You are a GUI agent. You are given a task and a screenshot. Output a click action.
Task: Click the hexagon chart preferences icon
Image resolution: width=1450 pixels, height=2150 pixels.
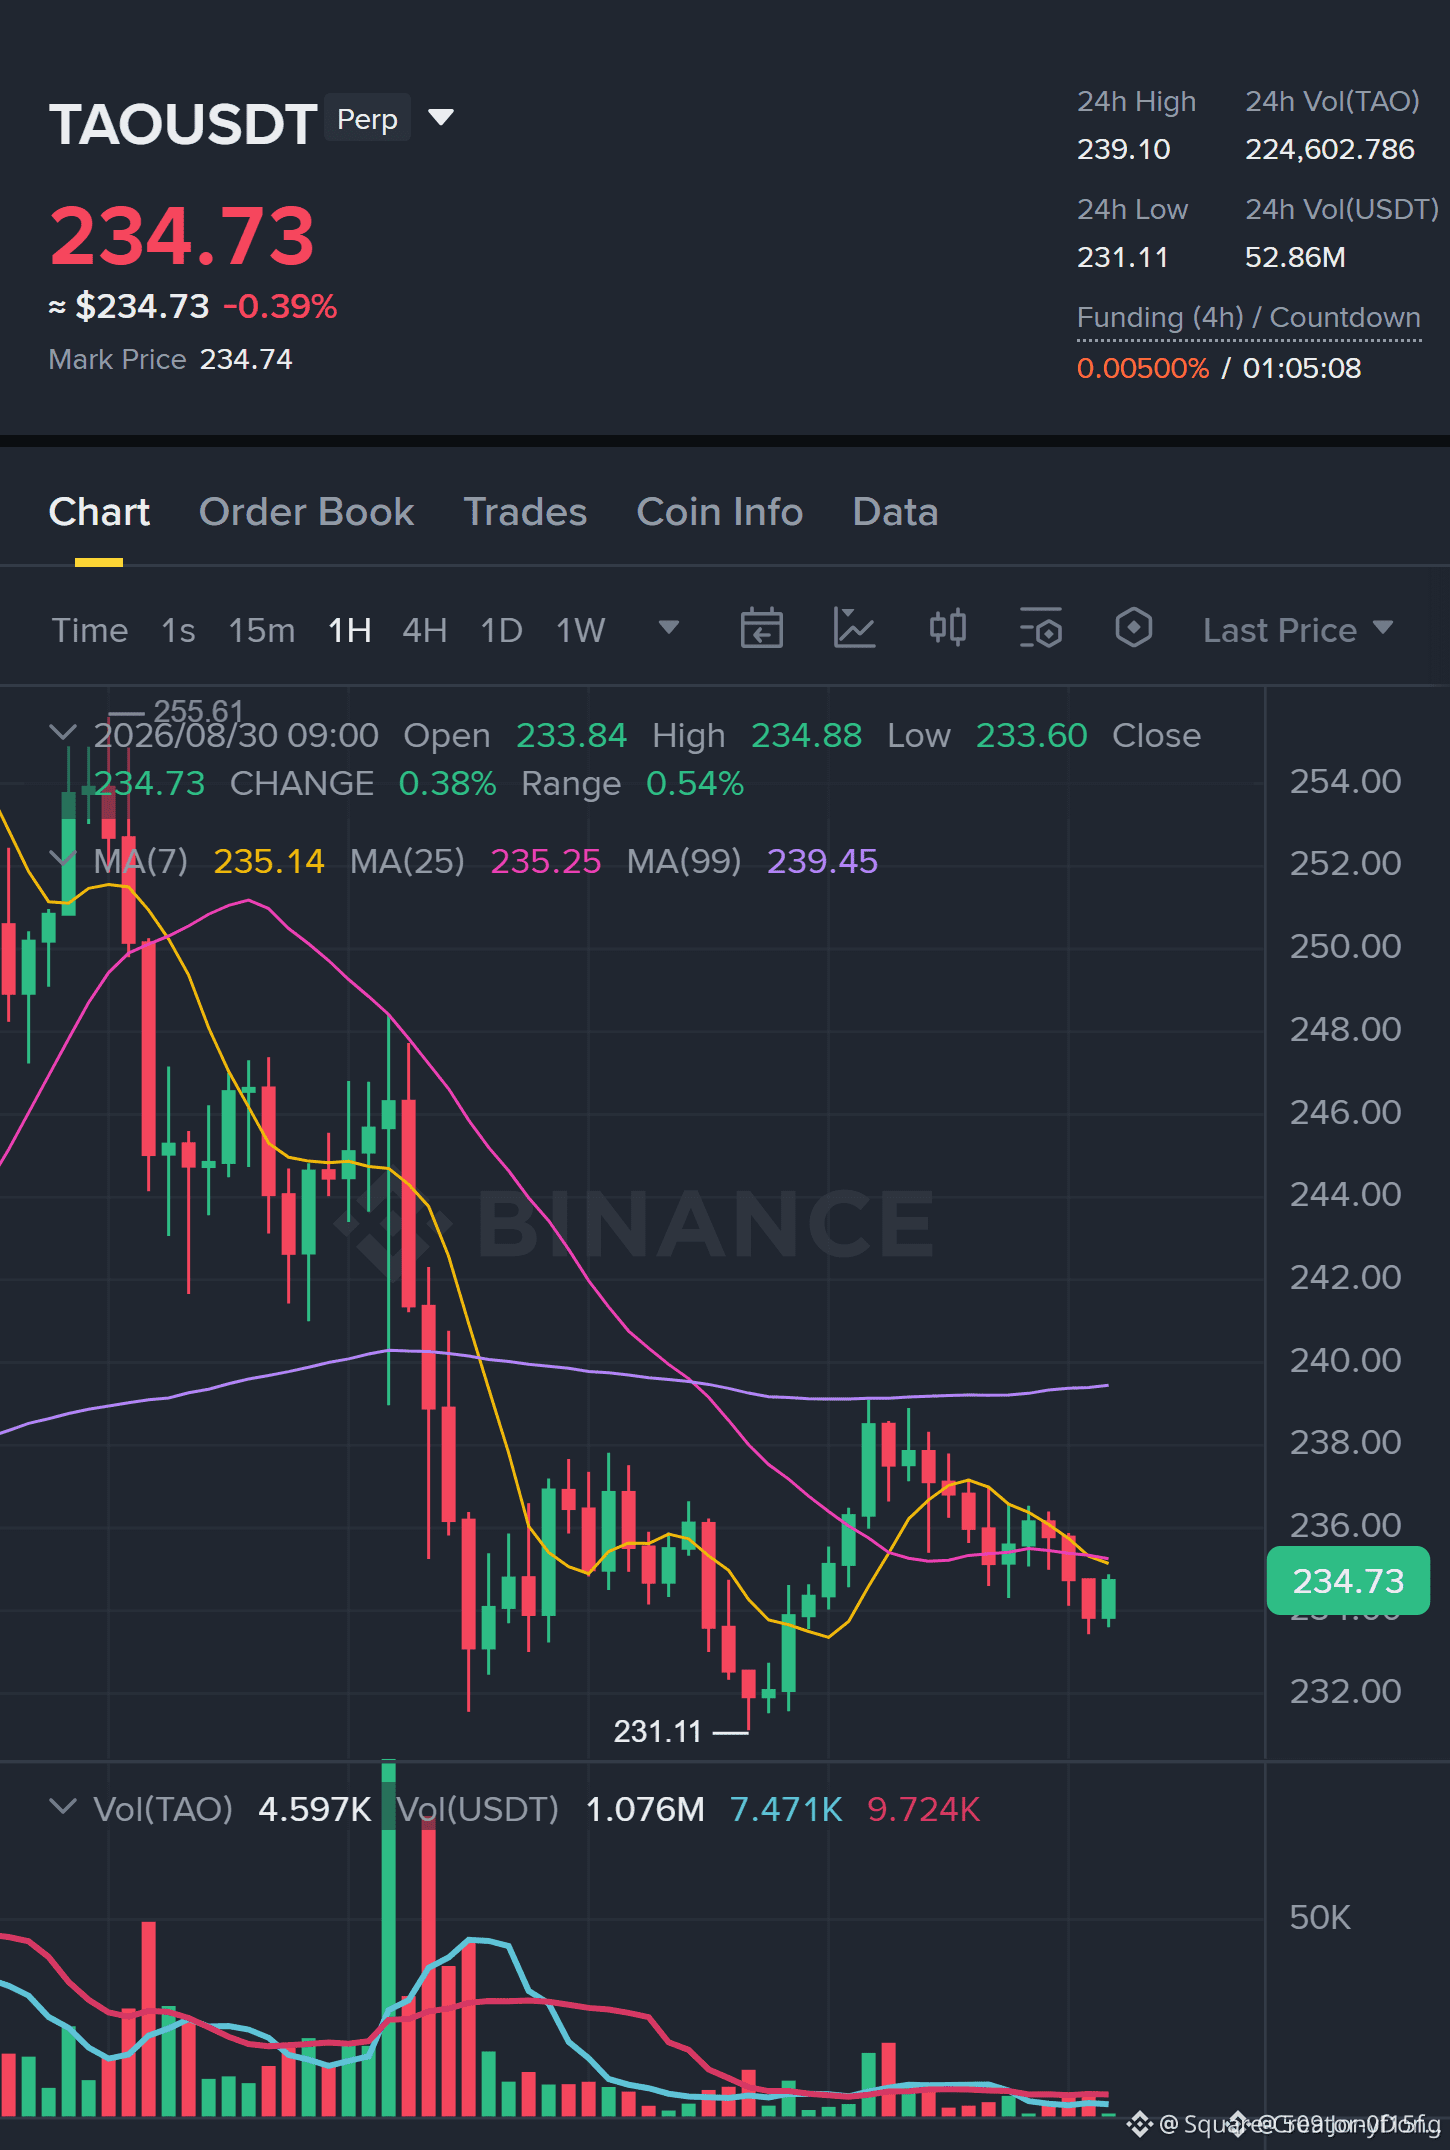(1133, 628)
